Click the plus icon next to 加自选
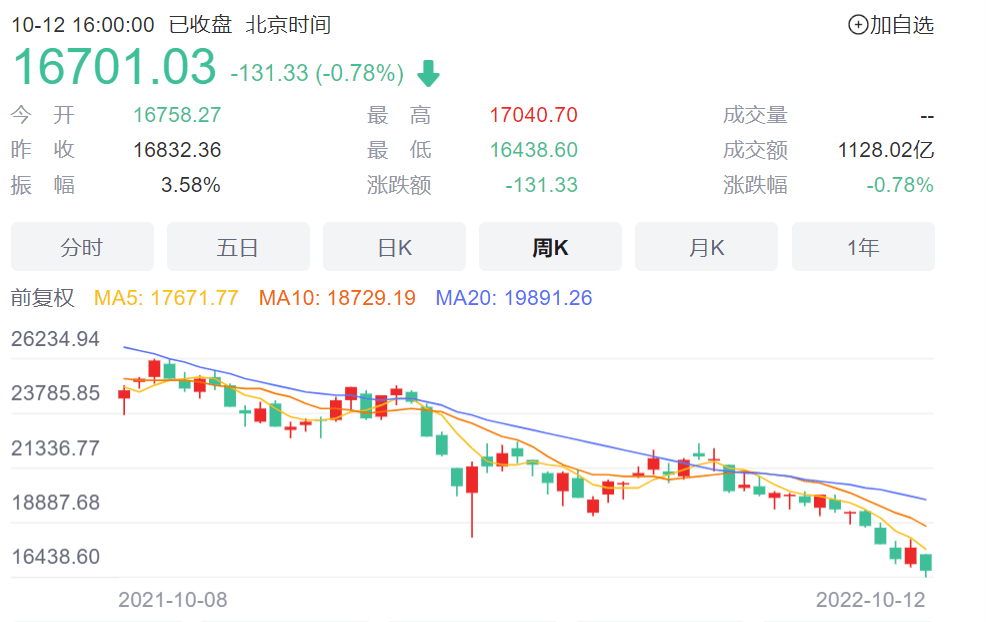 point(858,25)
